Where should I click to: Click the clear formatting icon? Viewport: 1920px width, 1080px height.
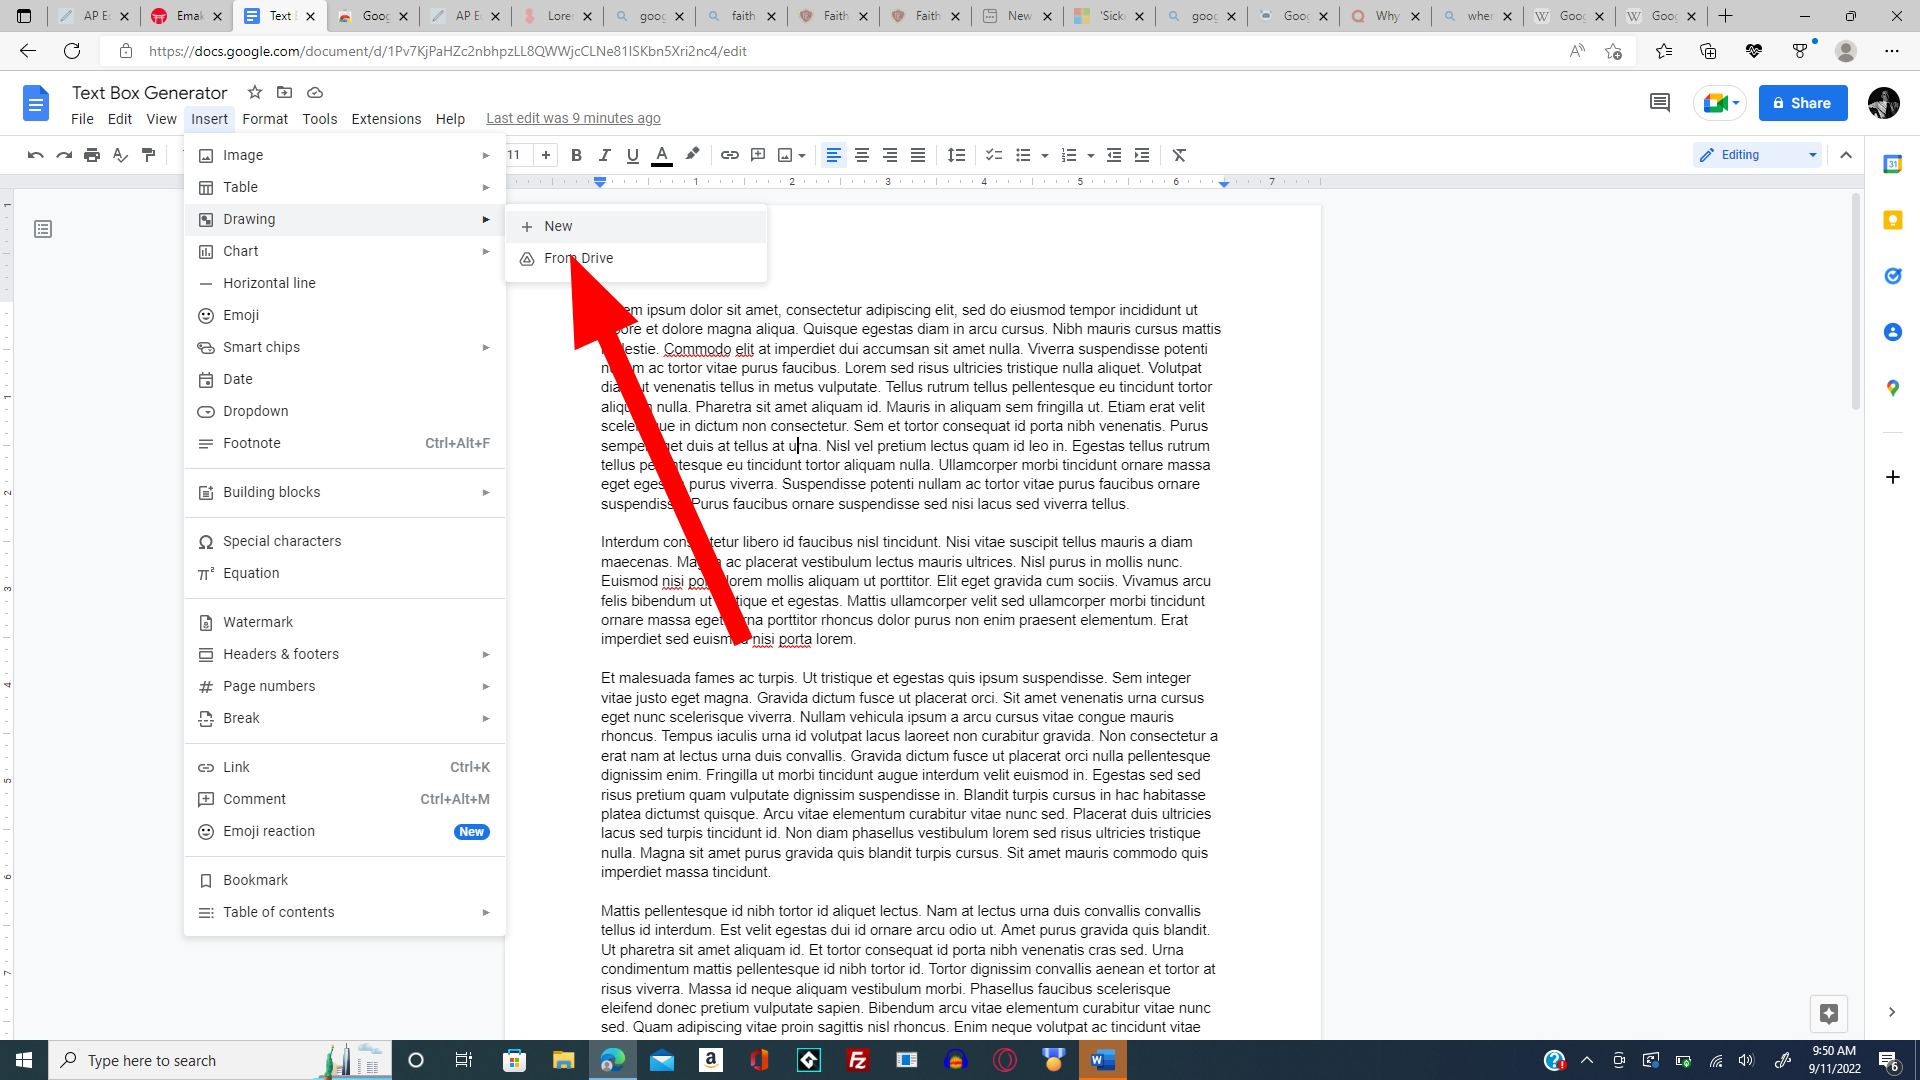pos(1180,154)
